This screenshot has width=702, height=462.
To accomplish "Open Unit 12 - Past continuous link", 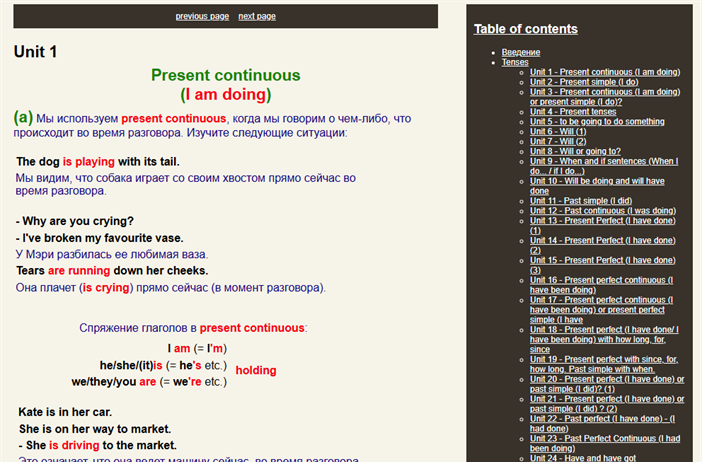I will 603,210.
